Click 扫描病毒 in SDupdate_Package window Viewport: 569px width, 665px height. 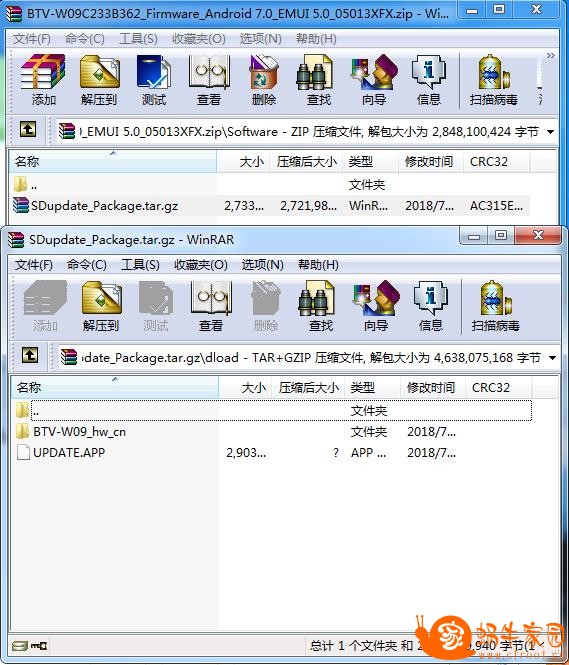[496, 306]
